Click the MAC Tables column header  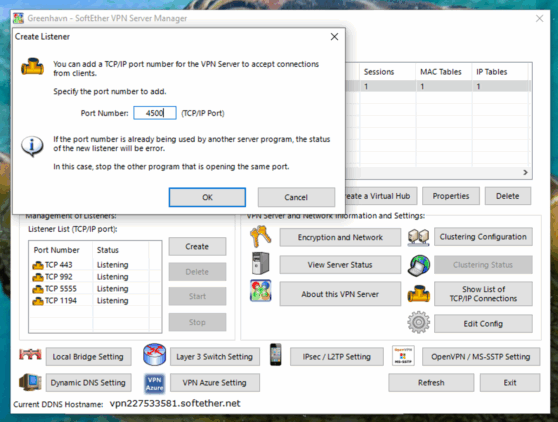coord(444,72)
